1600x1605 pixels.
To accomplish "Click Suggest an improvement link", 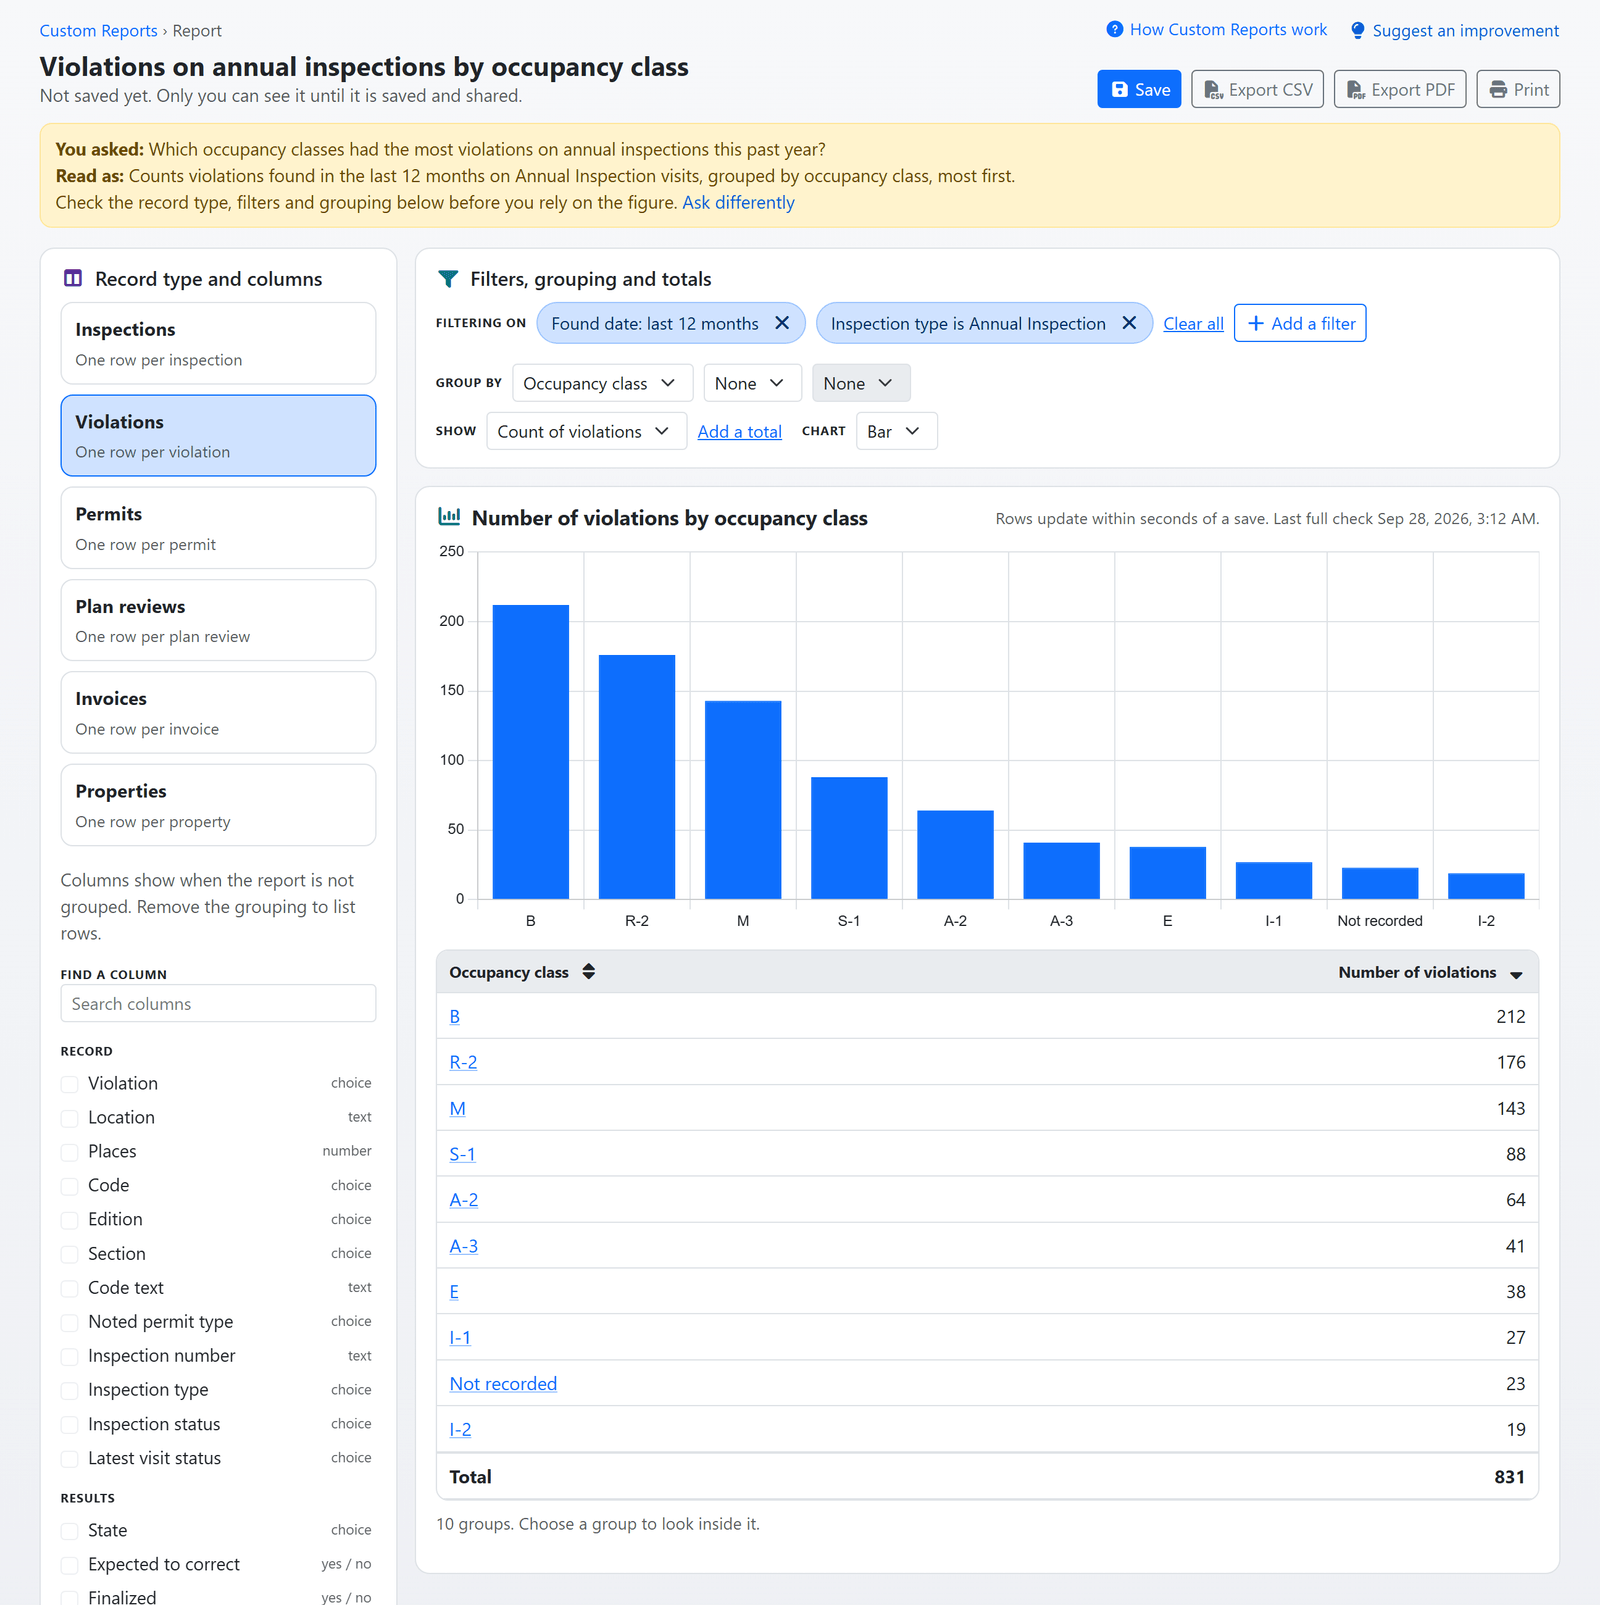I will point(1454,30).
